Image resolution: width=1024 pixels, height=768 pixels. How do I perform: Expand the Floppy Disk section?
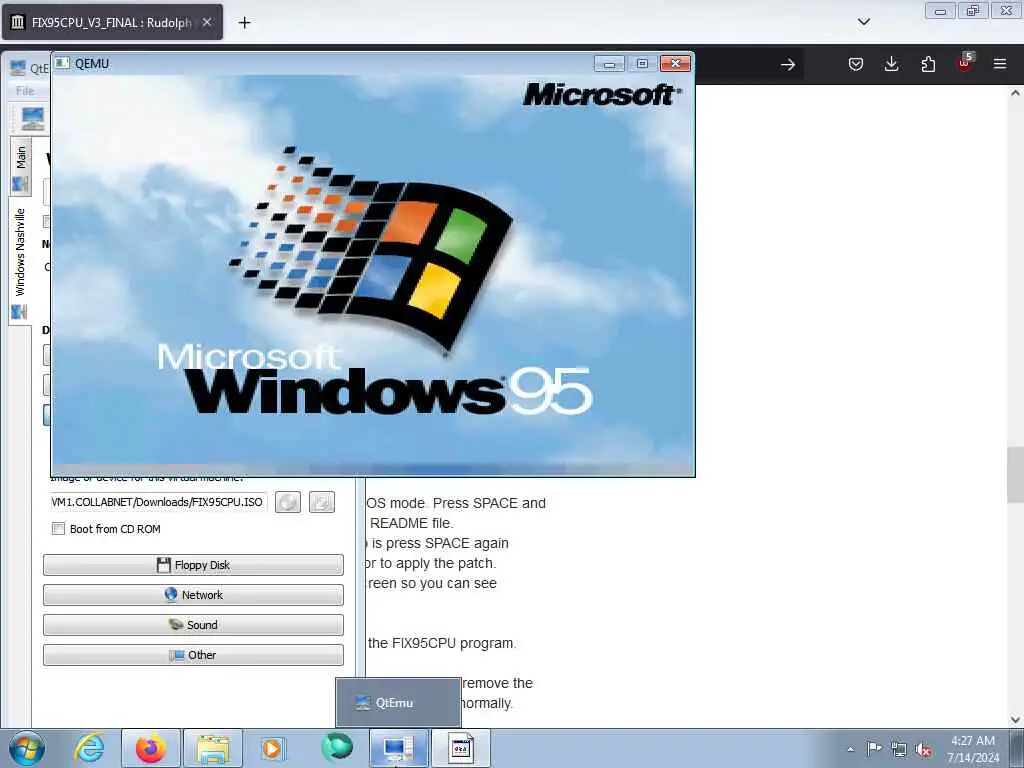pos(193,565)
